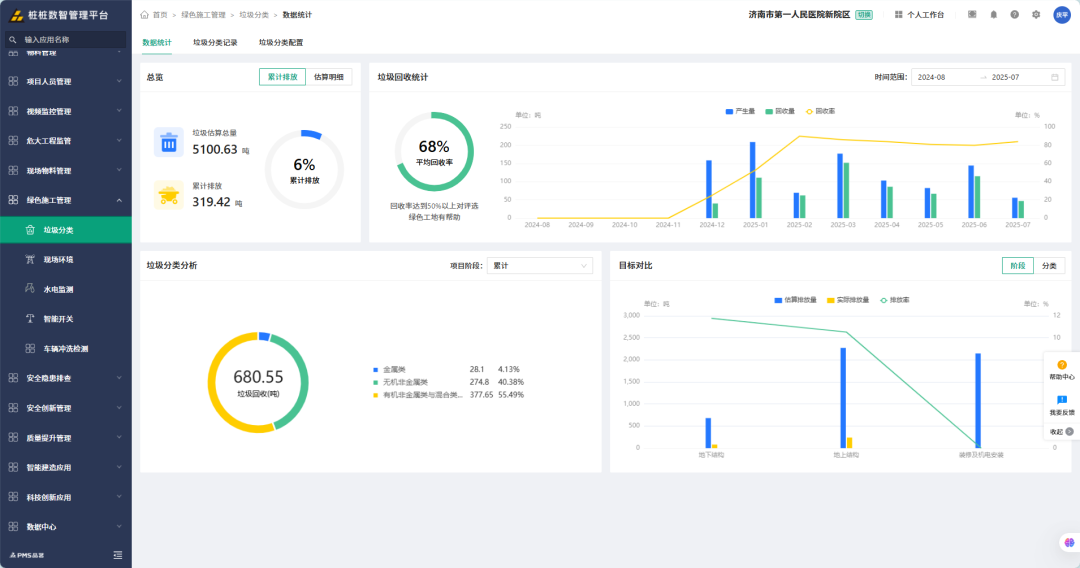Click the 切换 project switch button
The height and width of the screenshot is (568, 1080).
pyautogui.click(x=864, y=14)
